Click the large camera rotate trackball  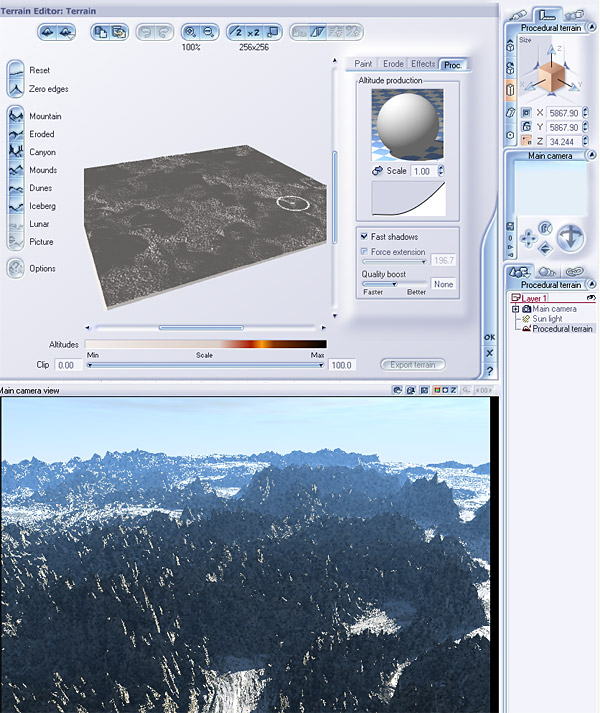click(570, 238)
